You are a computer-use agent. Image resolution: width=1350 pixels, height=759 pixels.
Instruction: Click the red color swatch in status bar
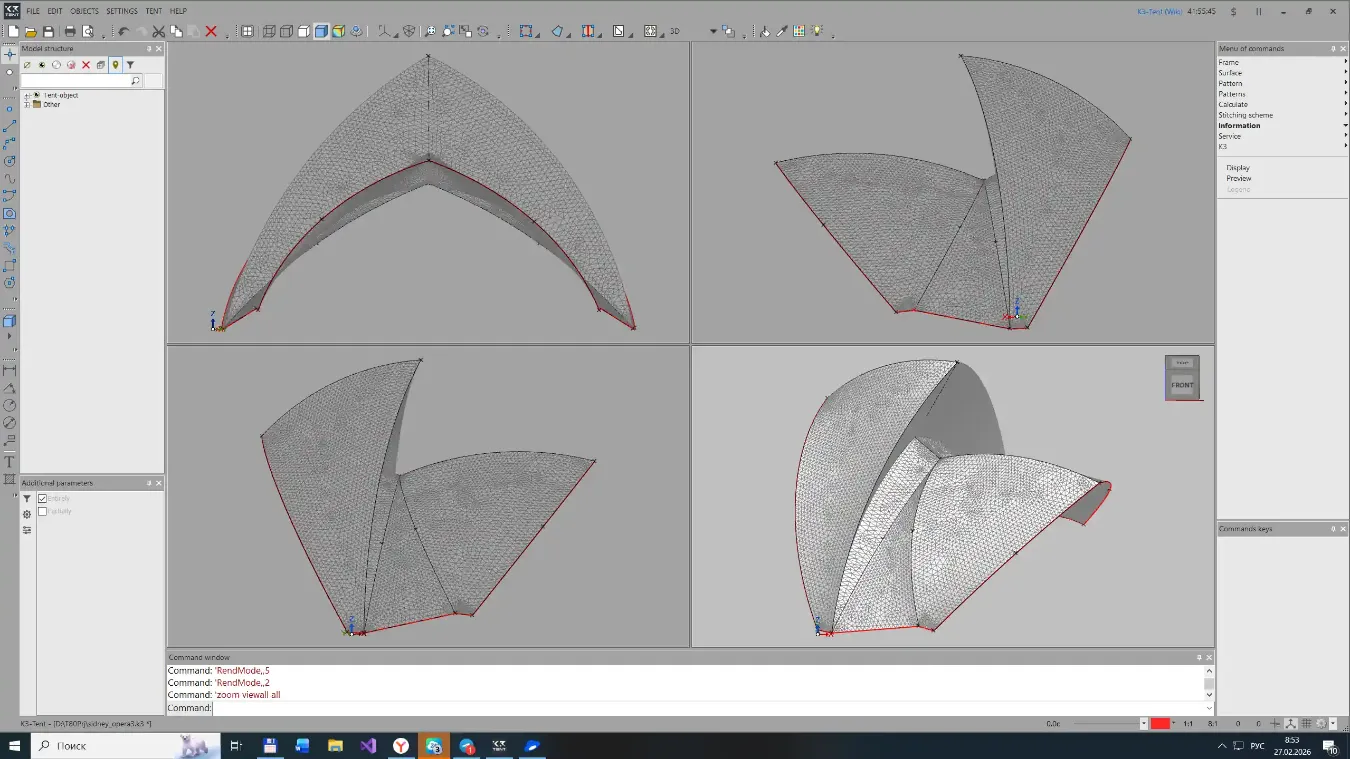click(1160, 723)
